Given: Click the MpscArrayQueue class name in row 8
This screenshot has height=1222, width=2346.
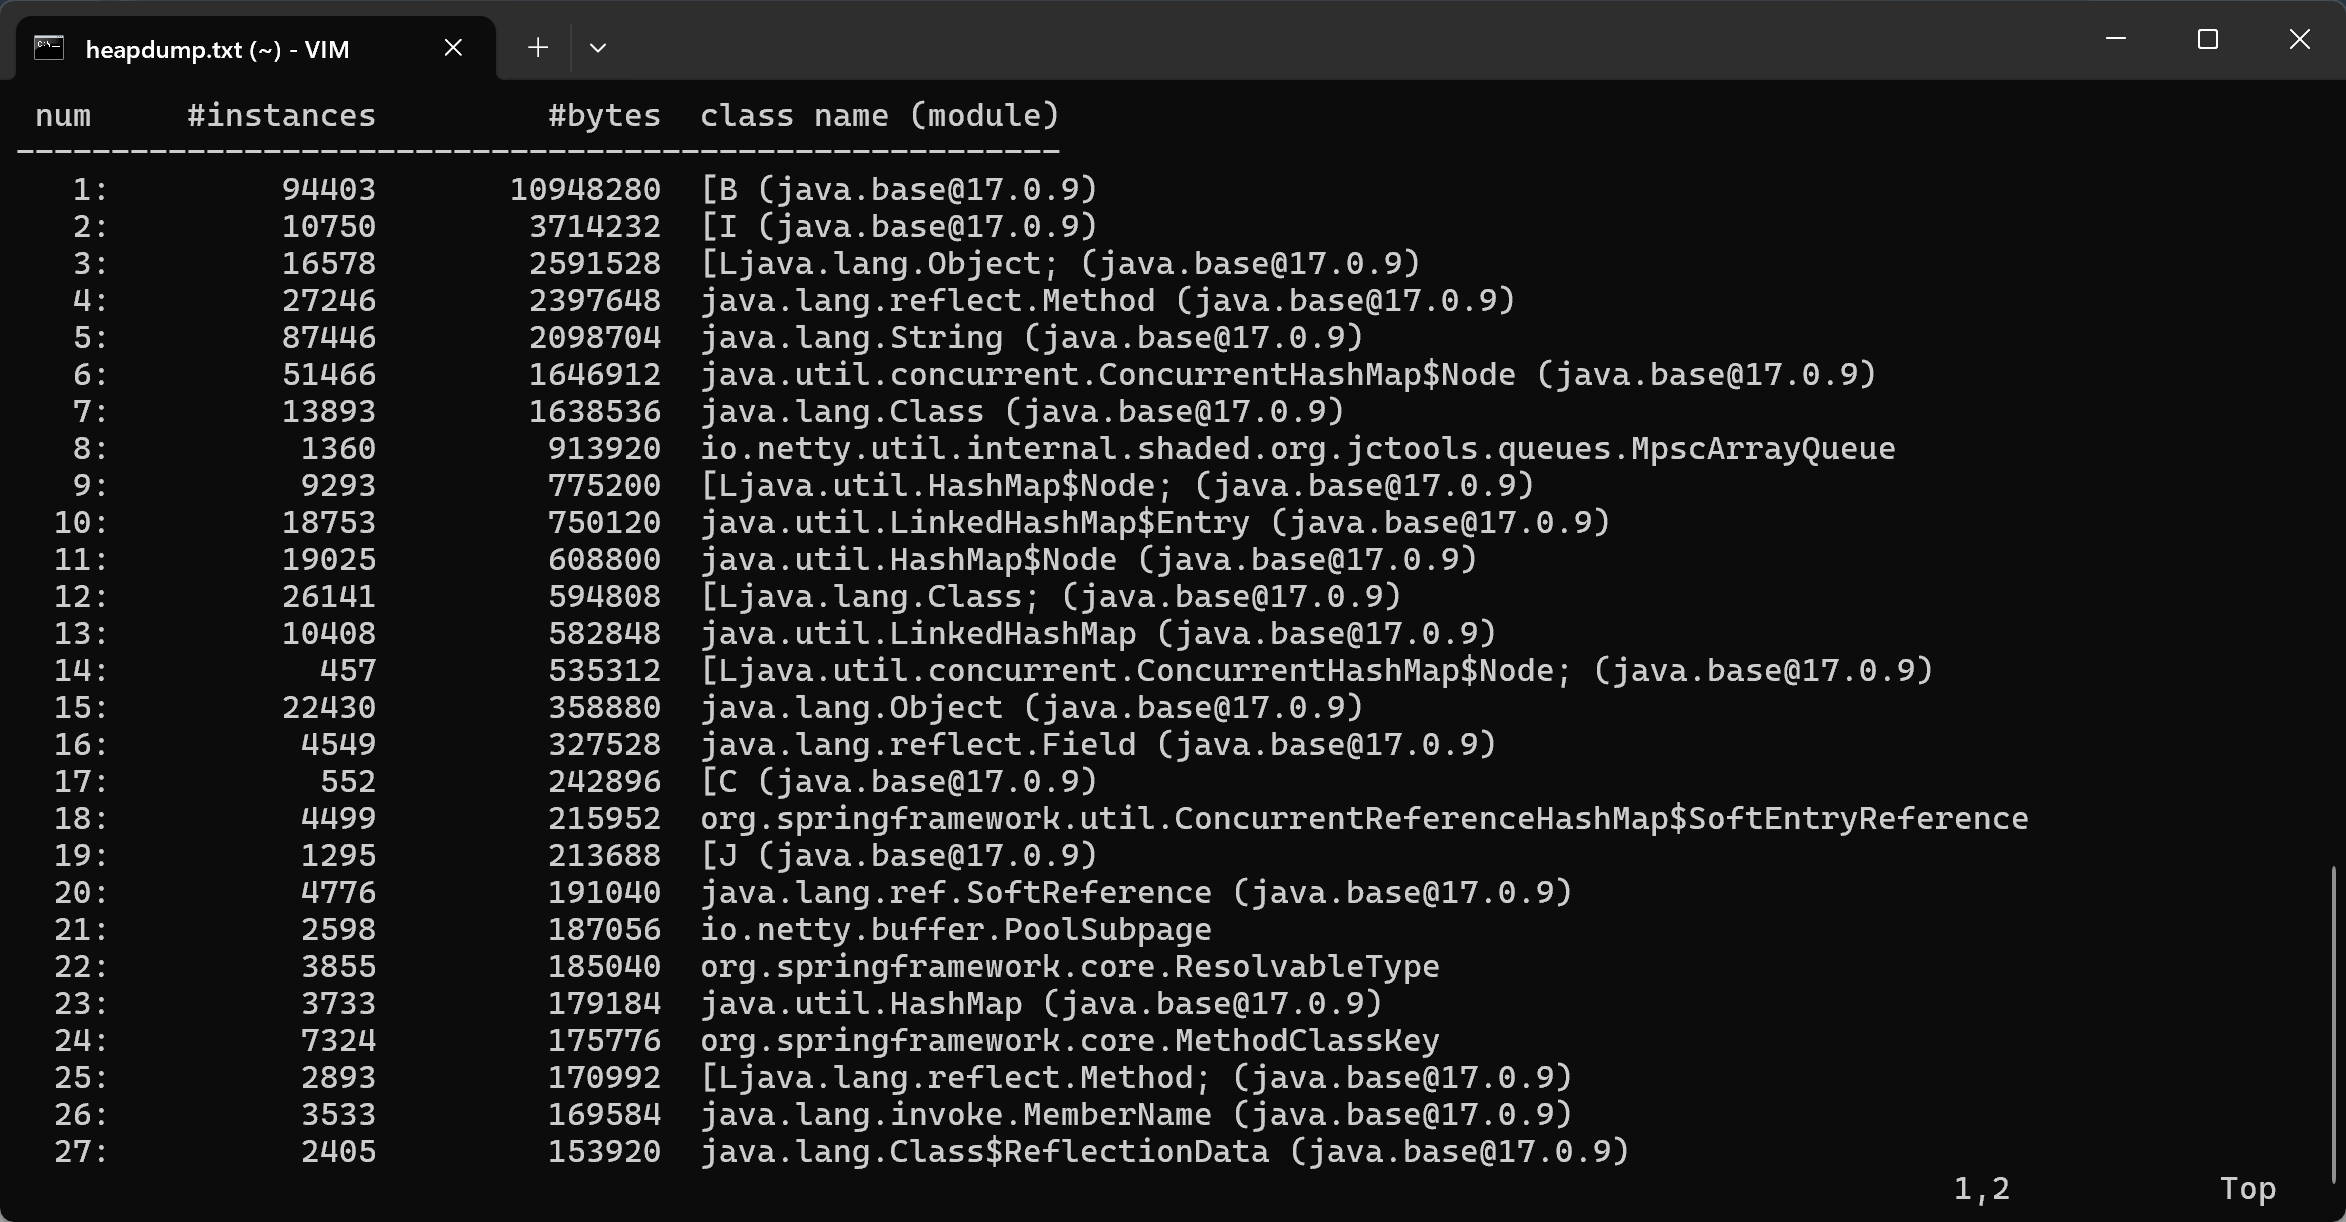Looking at the screenshot, I should pos(1297,449).
